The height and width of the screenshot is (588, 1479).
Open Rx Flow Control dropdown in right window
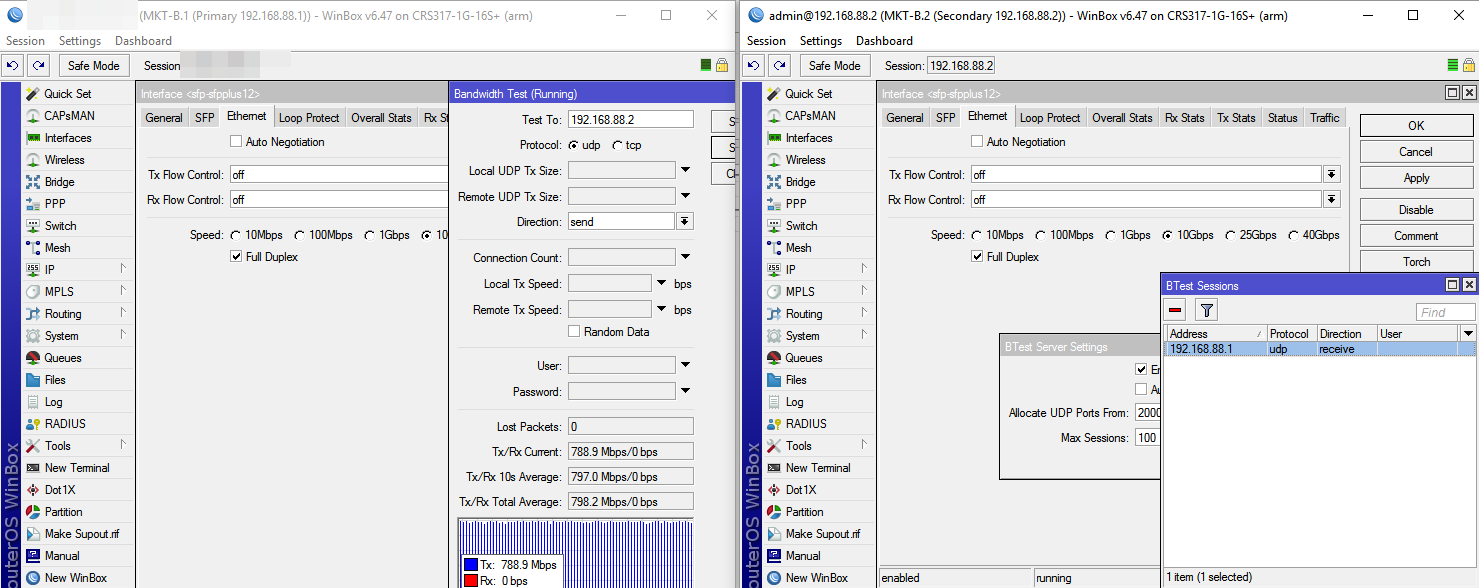[1331, 200]
